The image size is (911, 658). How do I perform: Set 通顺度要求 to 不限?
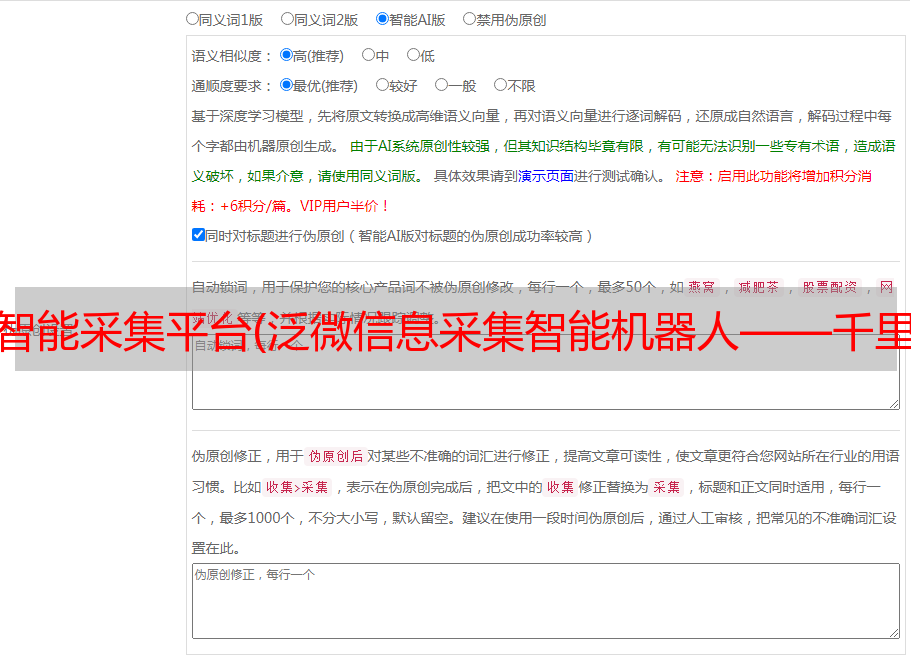[x=500, y=85]
